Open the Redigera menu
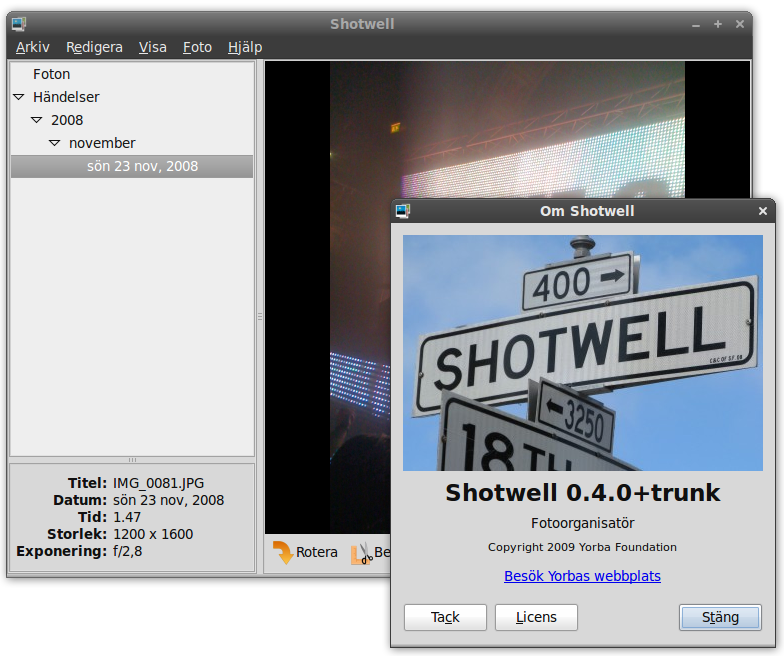Image resolution: width=784 pixels, height=656 pixels. coord(94,47)
